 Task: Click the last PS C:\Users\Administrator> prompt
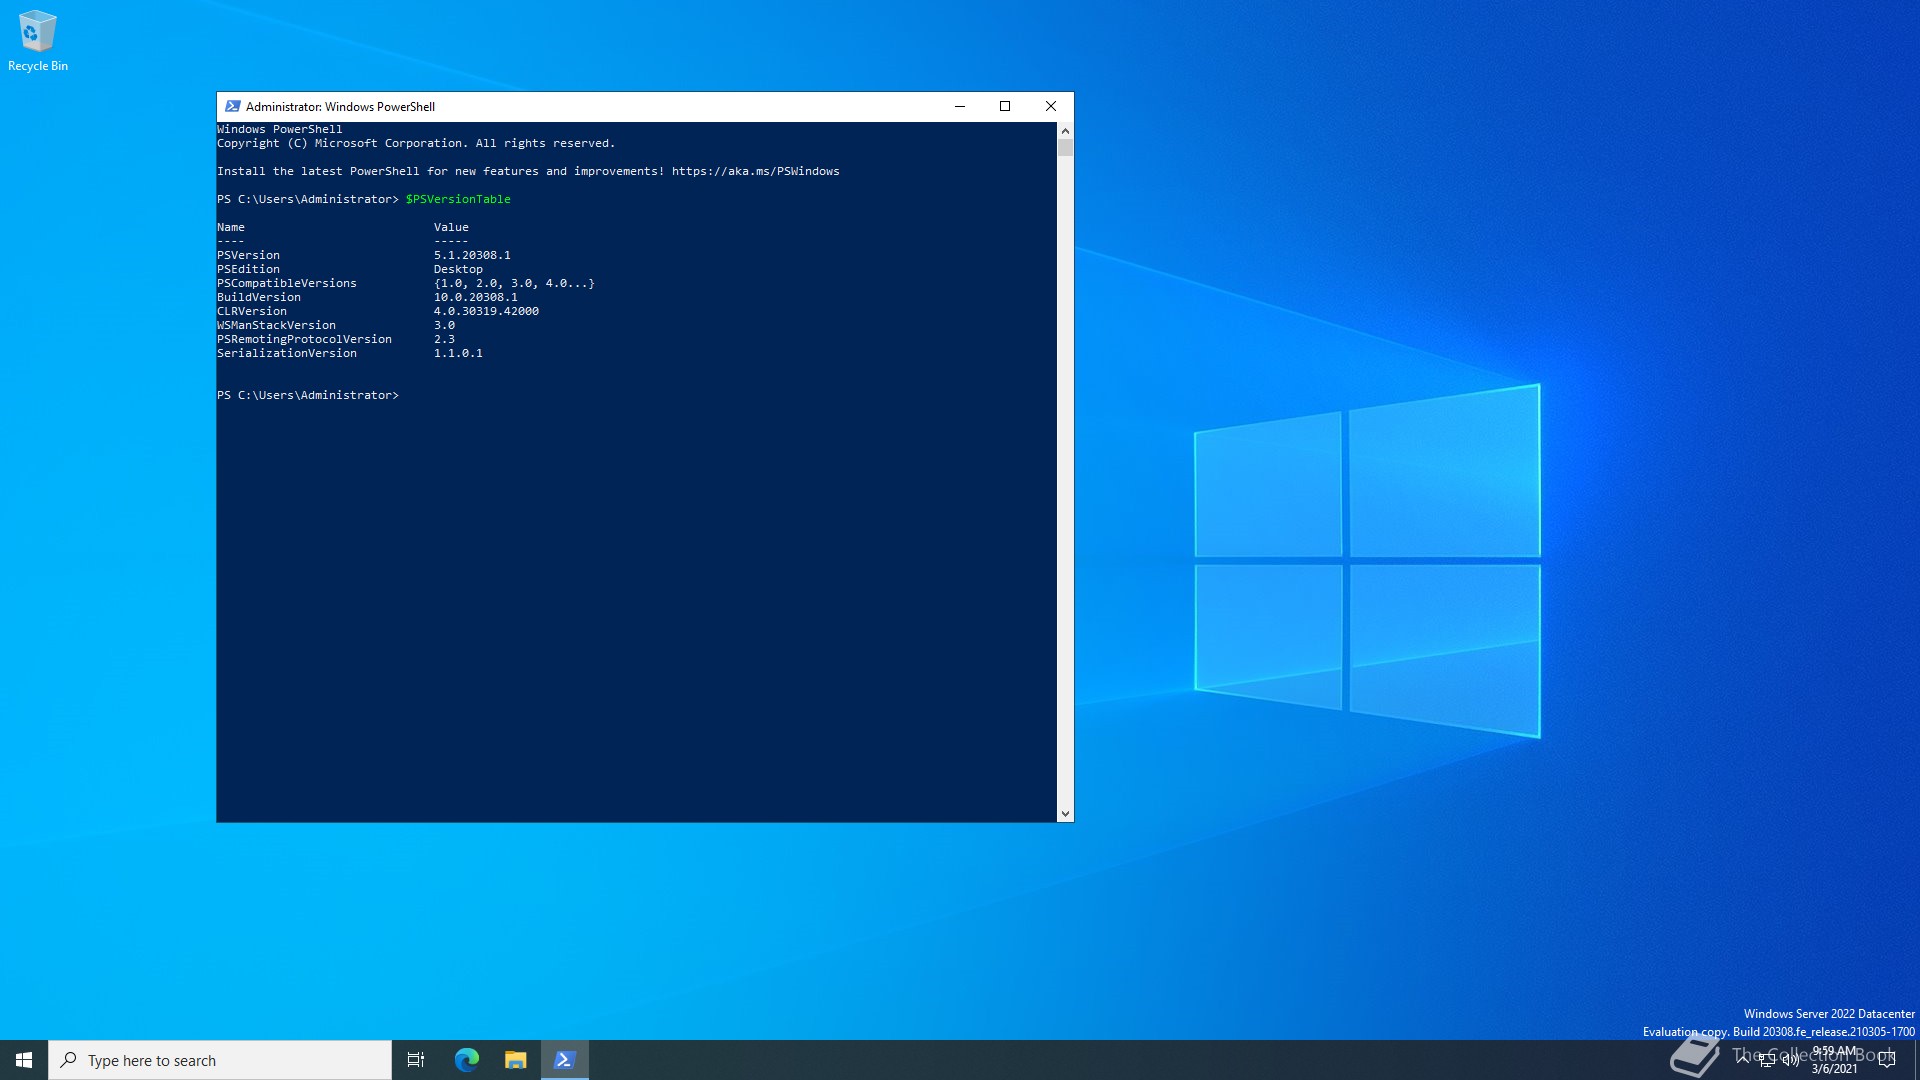[x=308, y=395]
